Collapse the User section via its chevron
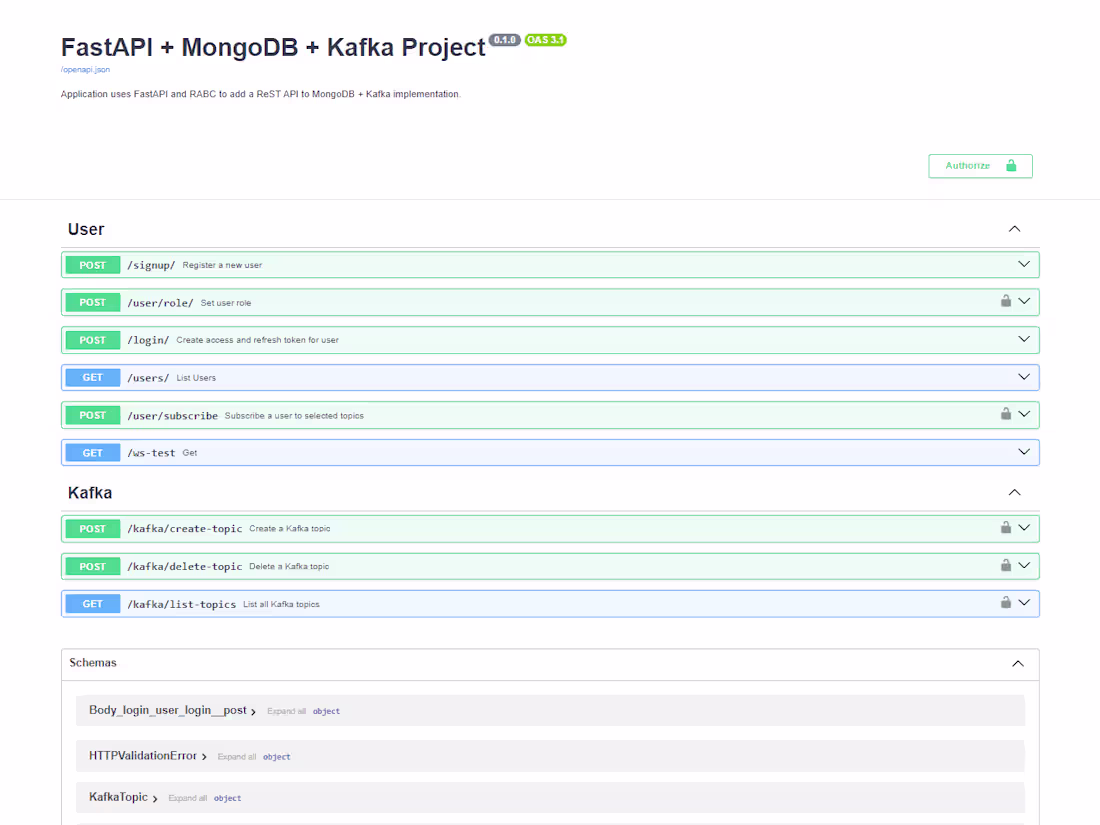1100x825 pixels. 1014,228
